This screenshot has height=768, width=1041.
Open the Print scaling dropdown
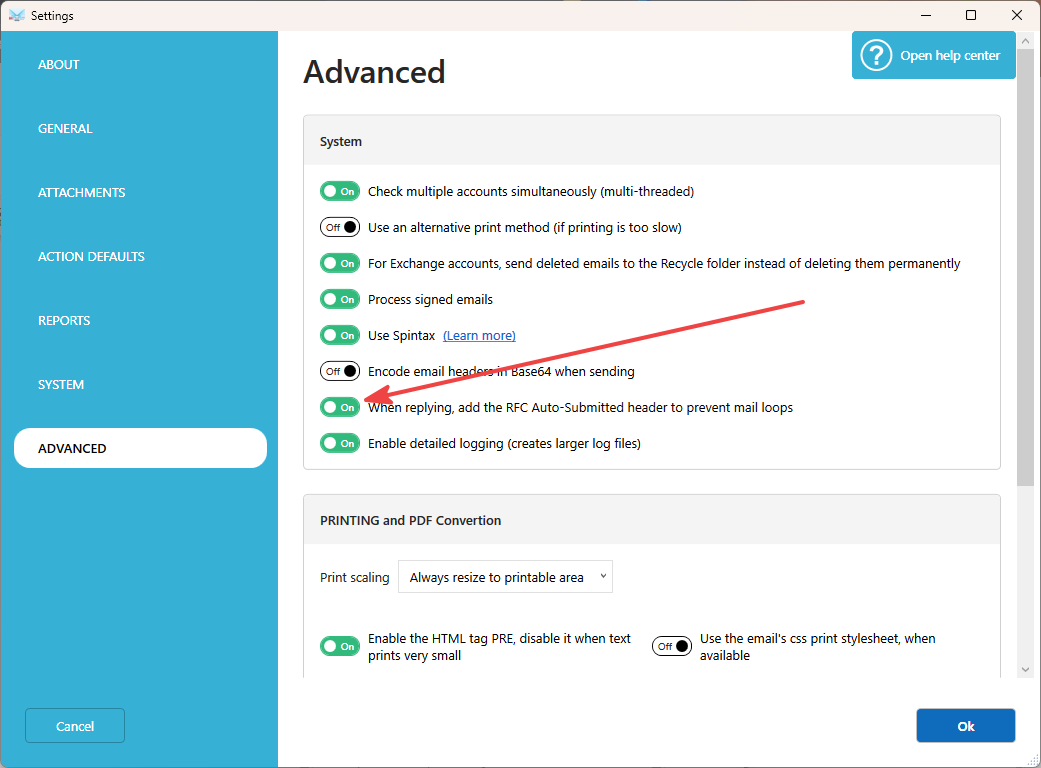[x=505, y=577]
